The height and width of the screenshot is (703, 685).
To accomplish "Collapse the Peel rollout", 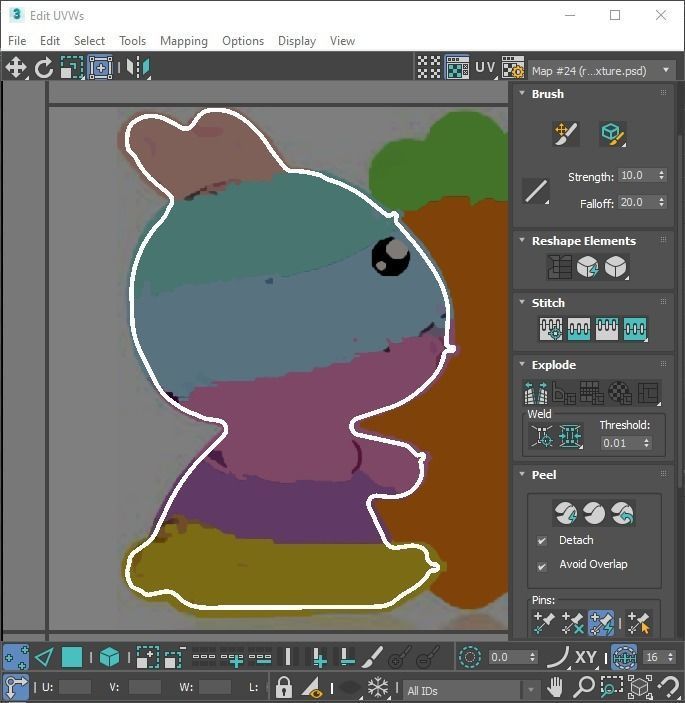I will click(522, 474).
